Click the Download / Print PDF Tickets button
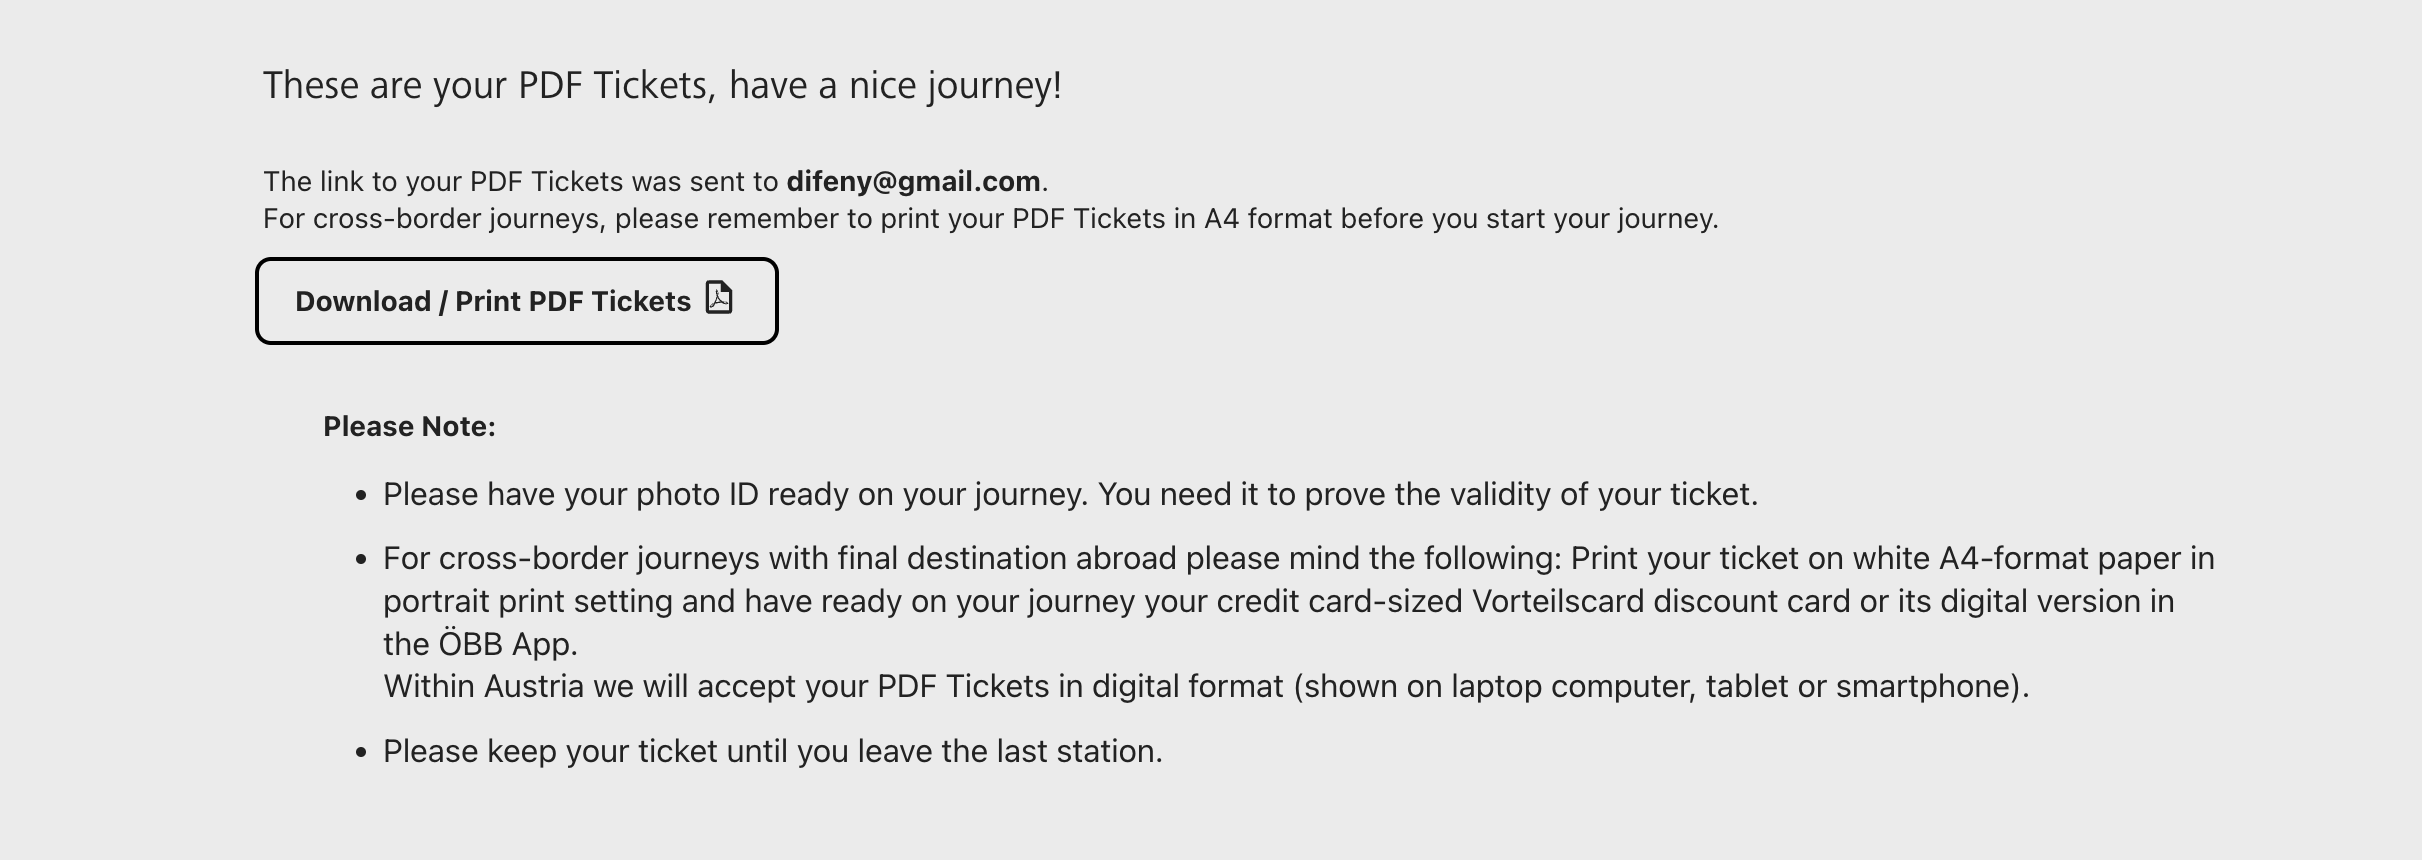 click(x=517, y=301)
